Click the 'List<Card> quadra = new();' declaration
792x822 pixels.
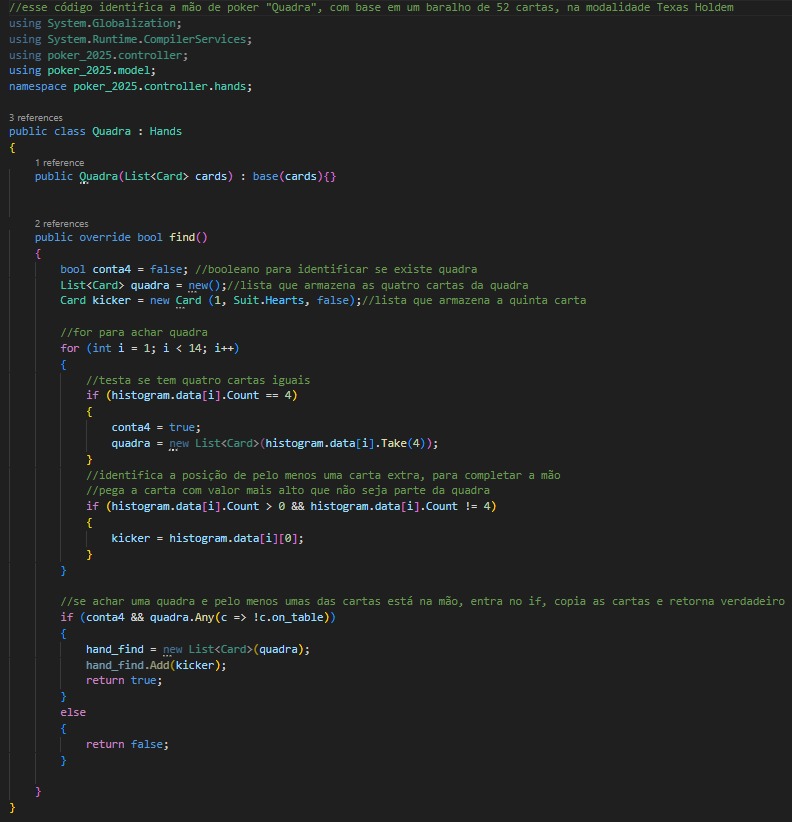pyautogui.click(x=143, y=285)
